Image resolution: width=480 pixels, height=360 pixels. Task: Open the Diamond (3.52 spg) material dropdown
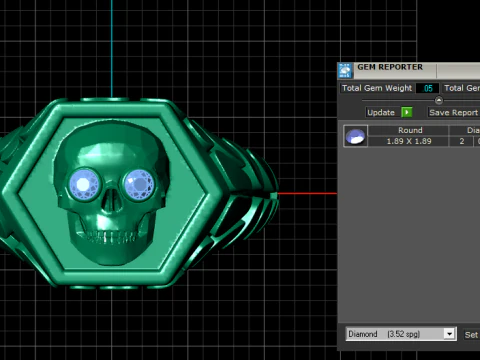click(x=401, y=334)
